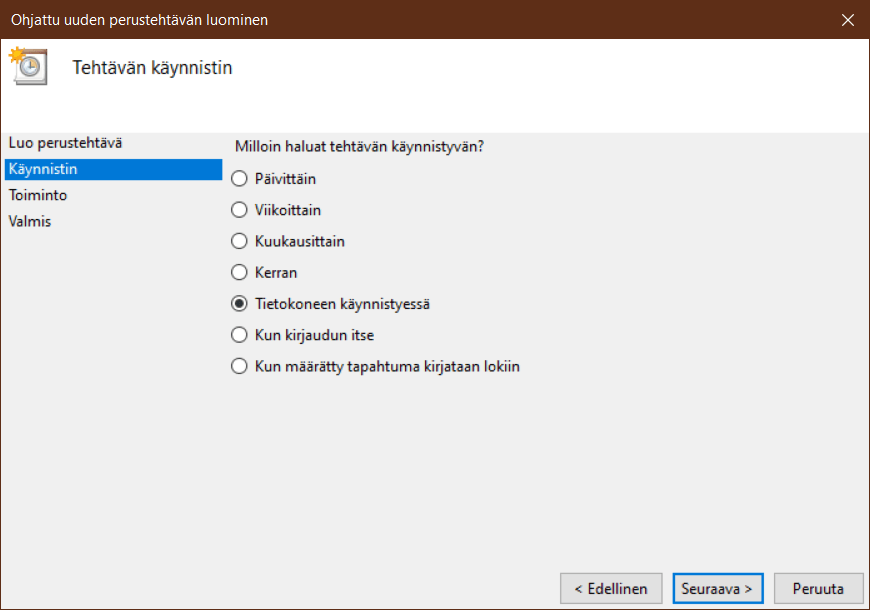Select the event-logged trigger radio circle
The image size is (870, 610).
(x=239, y=366)
